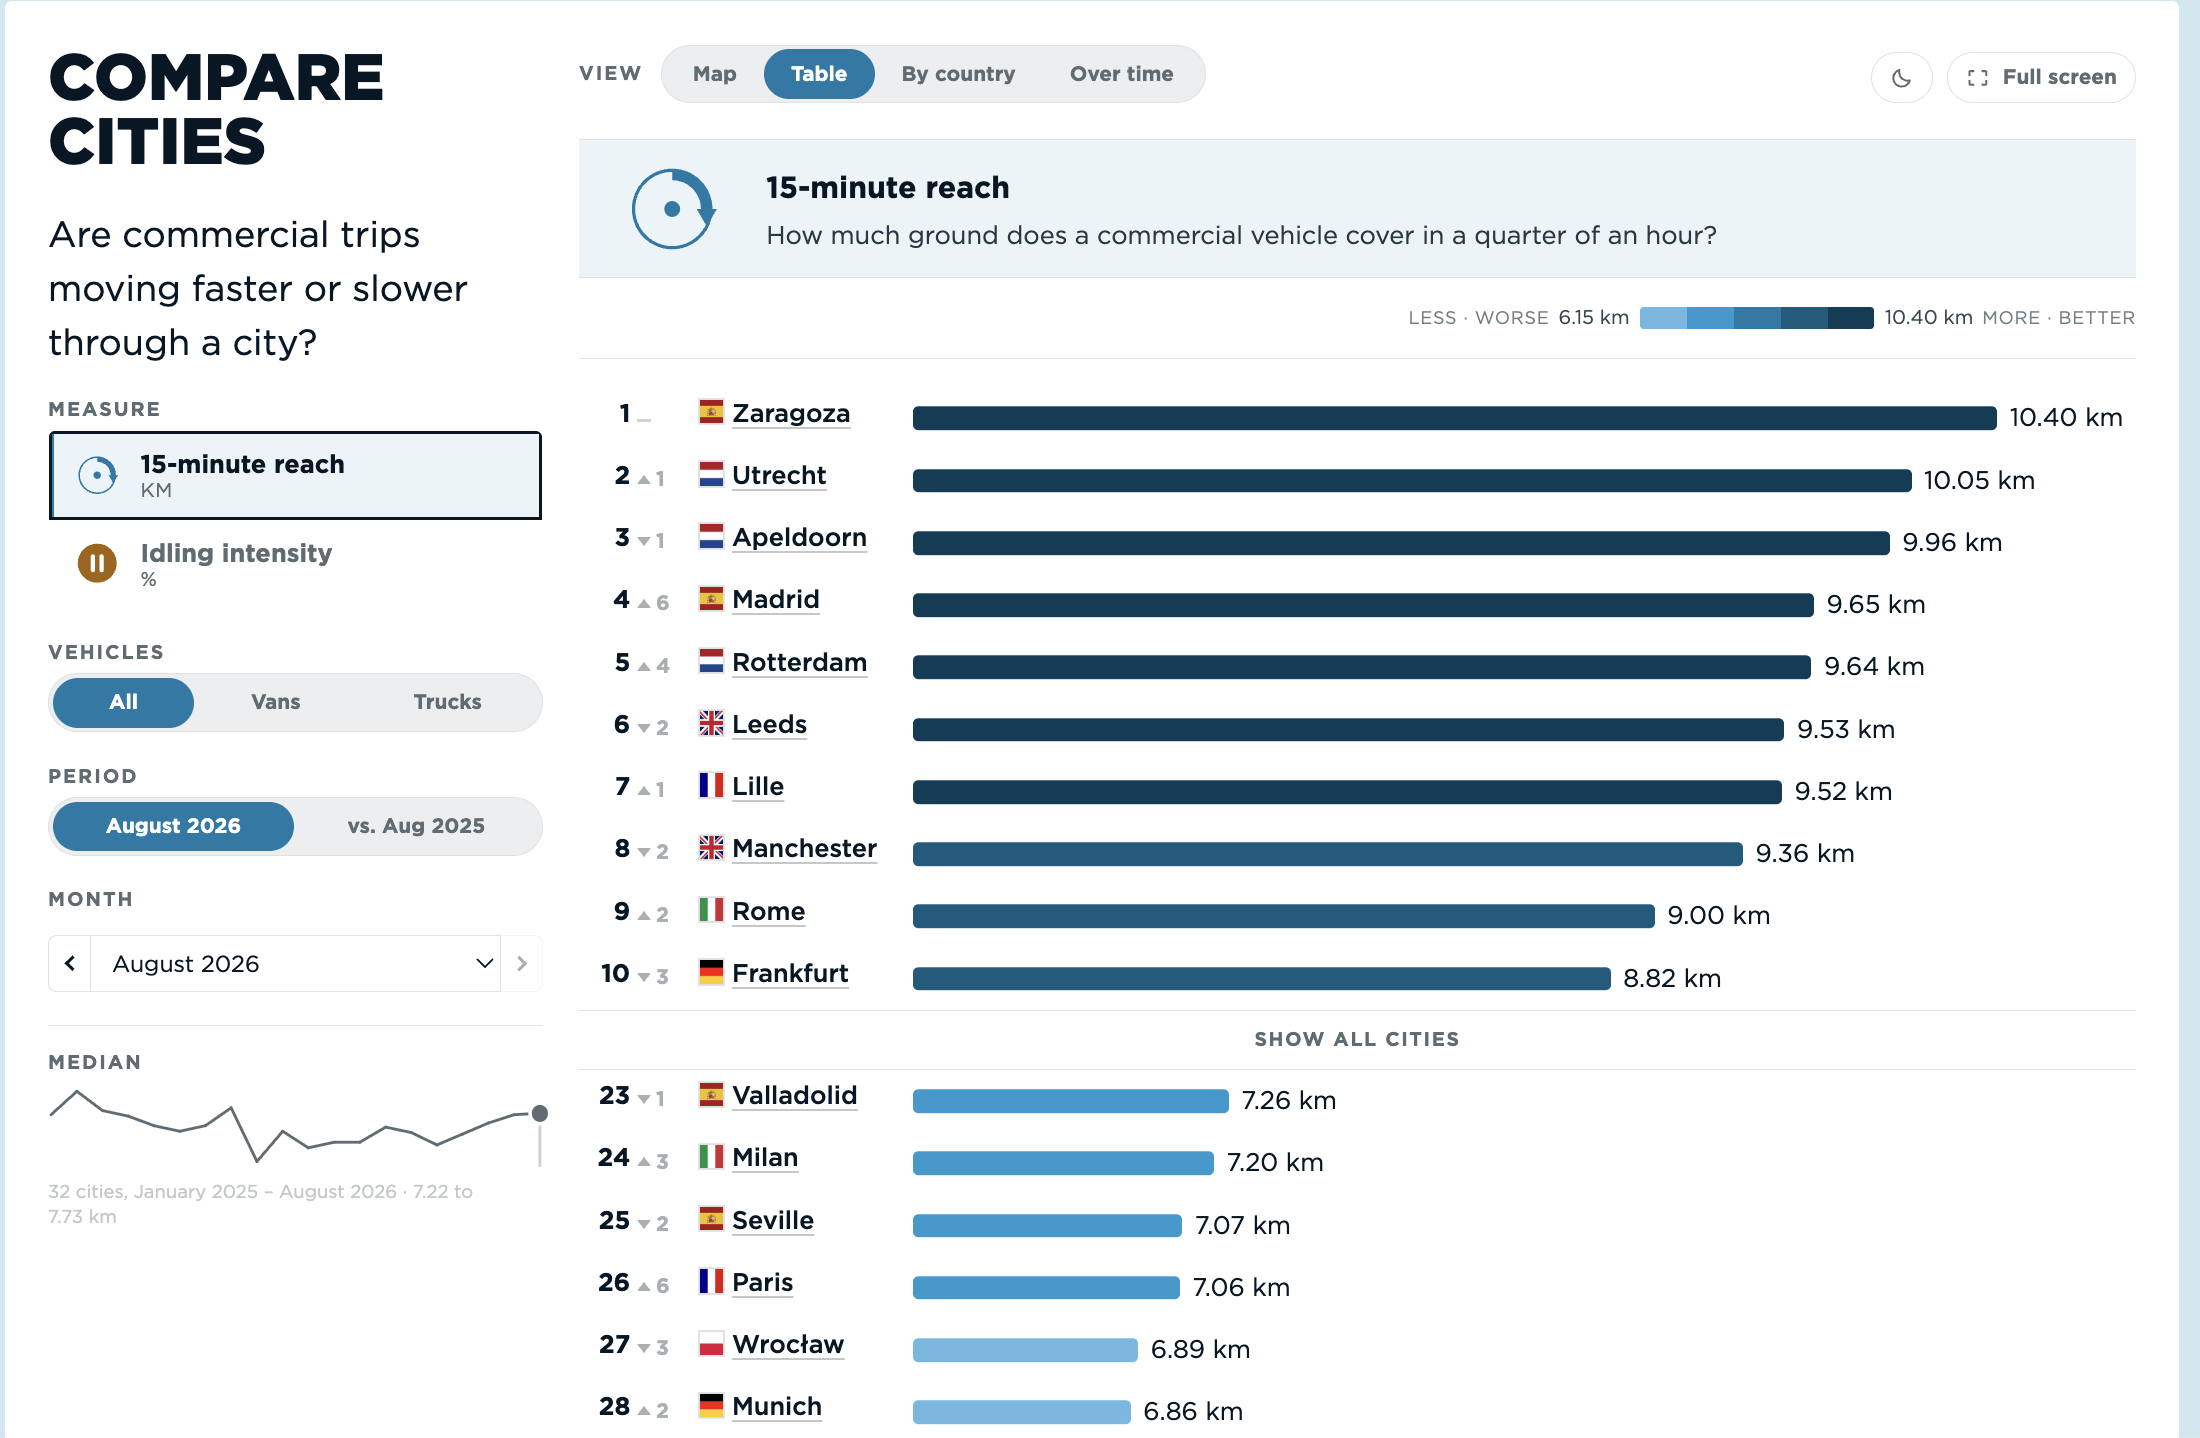Enter Full screen mode

click(x=2041, y=77)
